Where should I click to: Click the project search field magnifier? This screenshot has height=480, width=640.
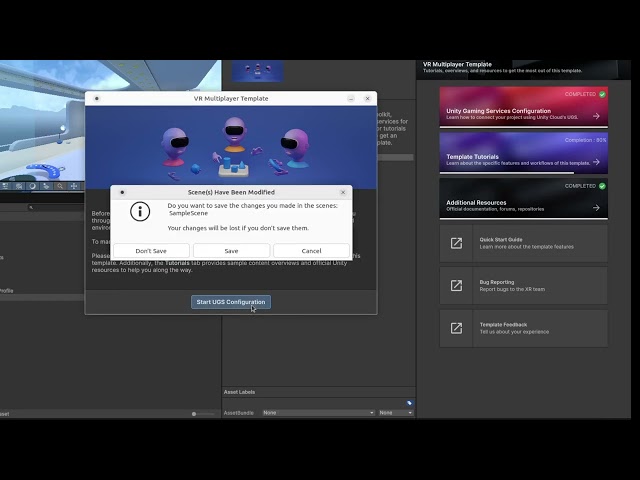pos(31,207)
